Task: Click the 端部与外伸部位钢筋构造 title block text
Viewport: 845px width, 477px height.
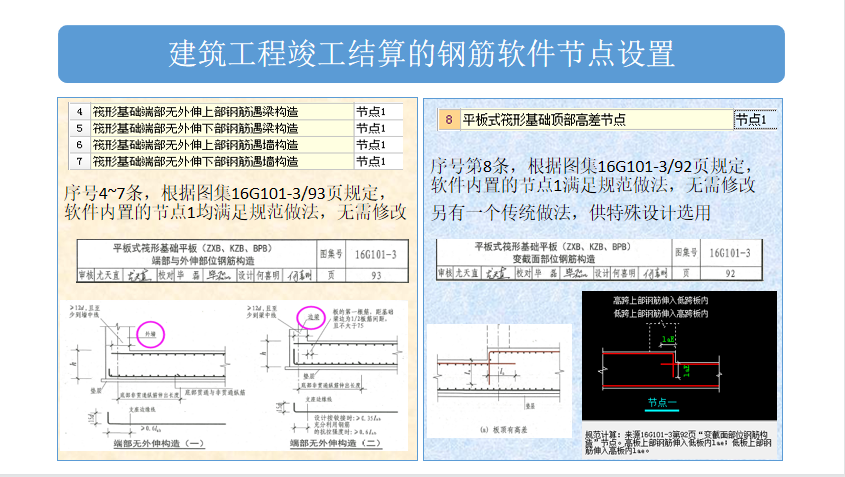Action: (203, 261)
